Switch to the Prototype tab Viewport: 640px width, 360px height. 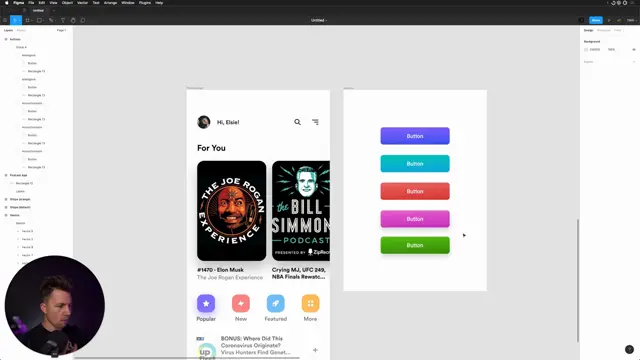pyautogui.click(x=604, y=30)
